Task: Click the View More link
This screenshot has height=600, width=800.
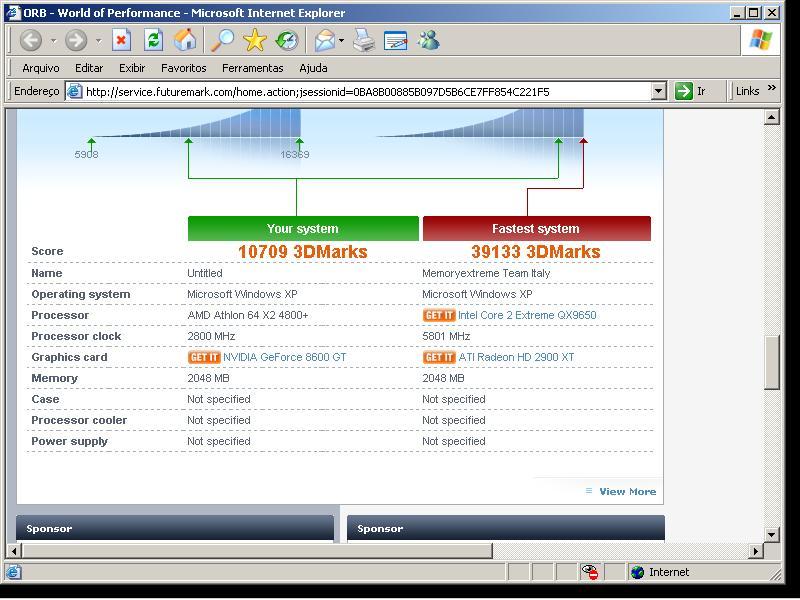Action: pyautogui.click(x=628, y=492)
